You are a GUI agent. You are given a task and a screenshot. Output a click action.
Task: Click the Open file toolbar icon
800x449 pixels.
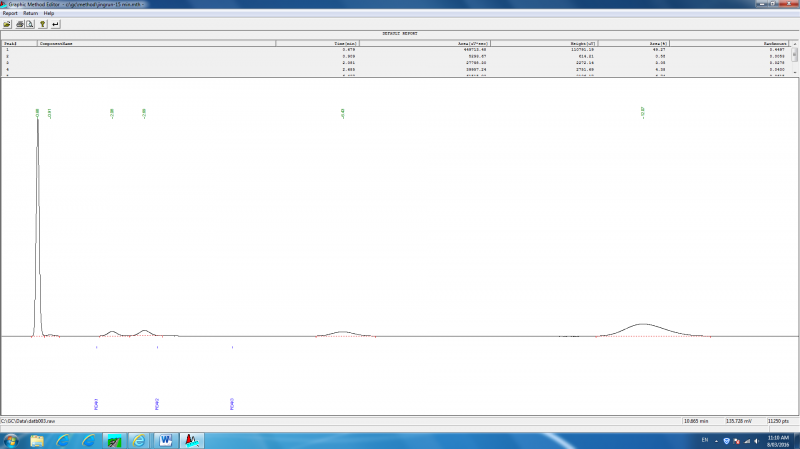7,24
